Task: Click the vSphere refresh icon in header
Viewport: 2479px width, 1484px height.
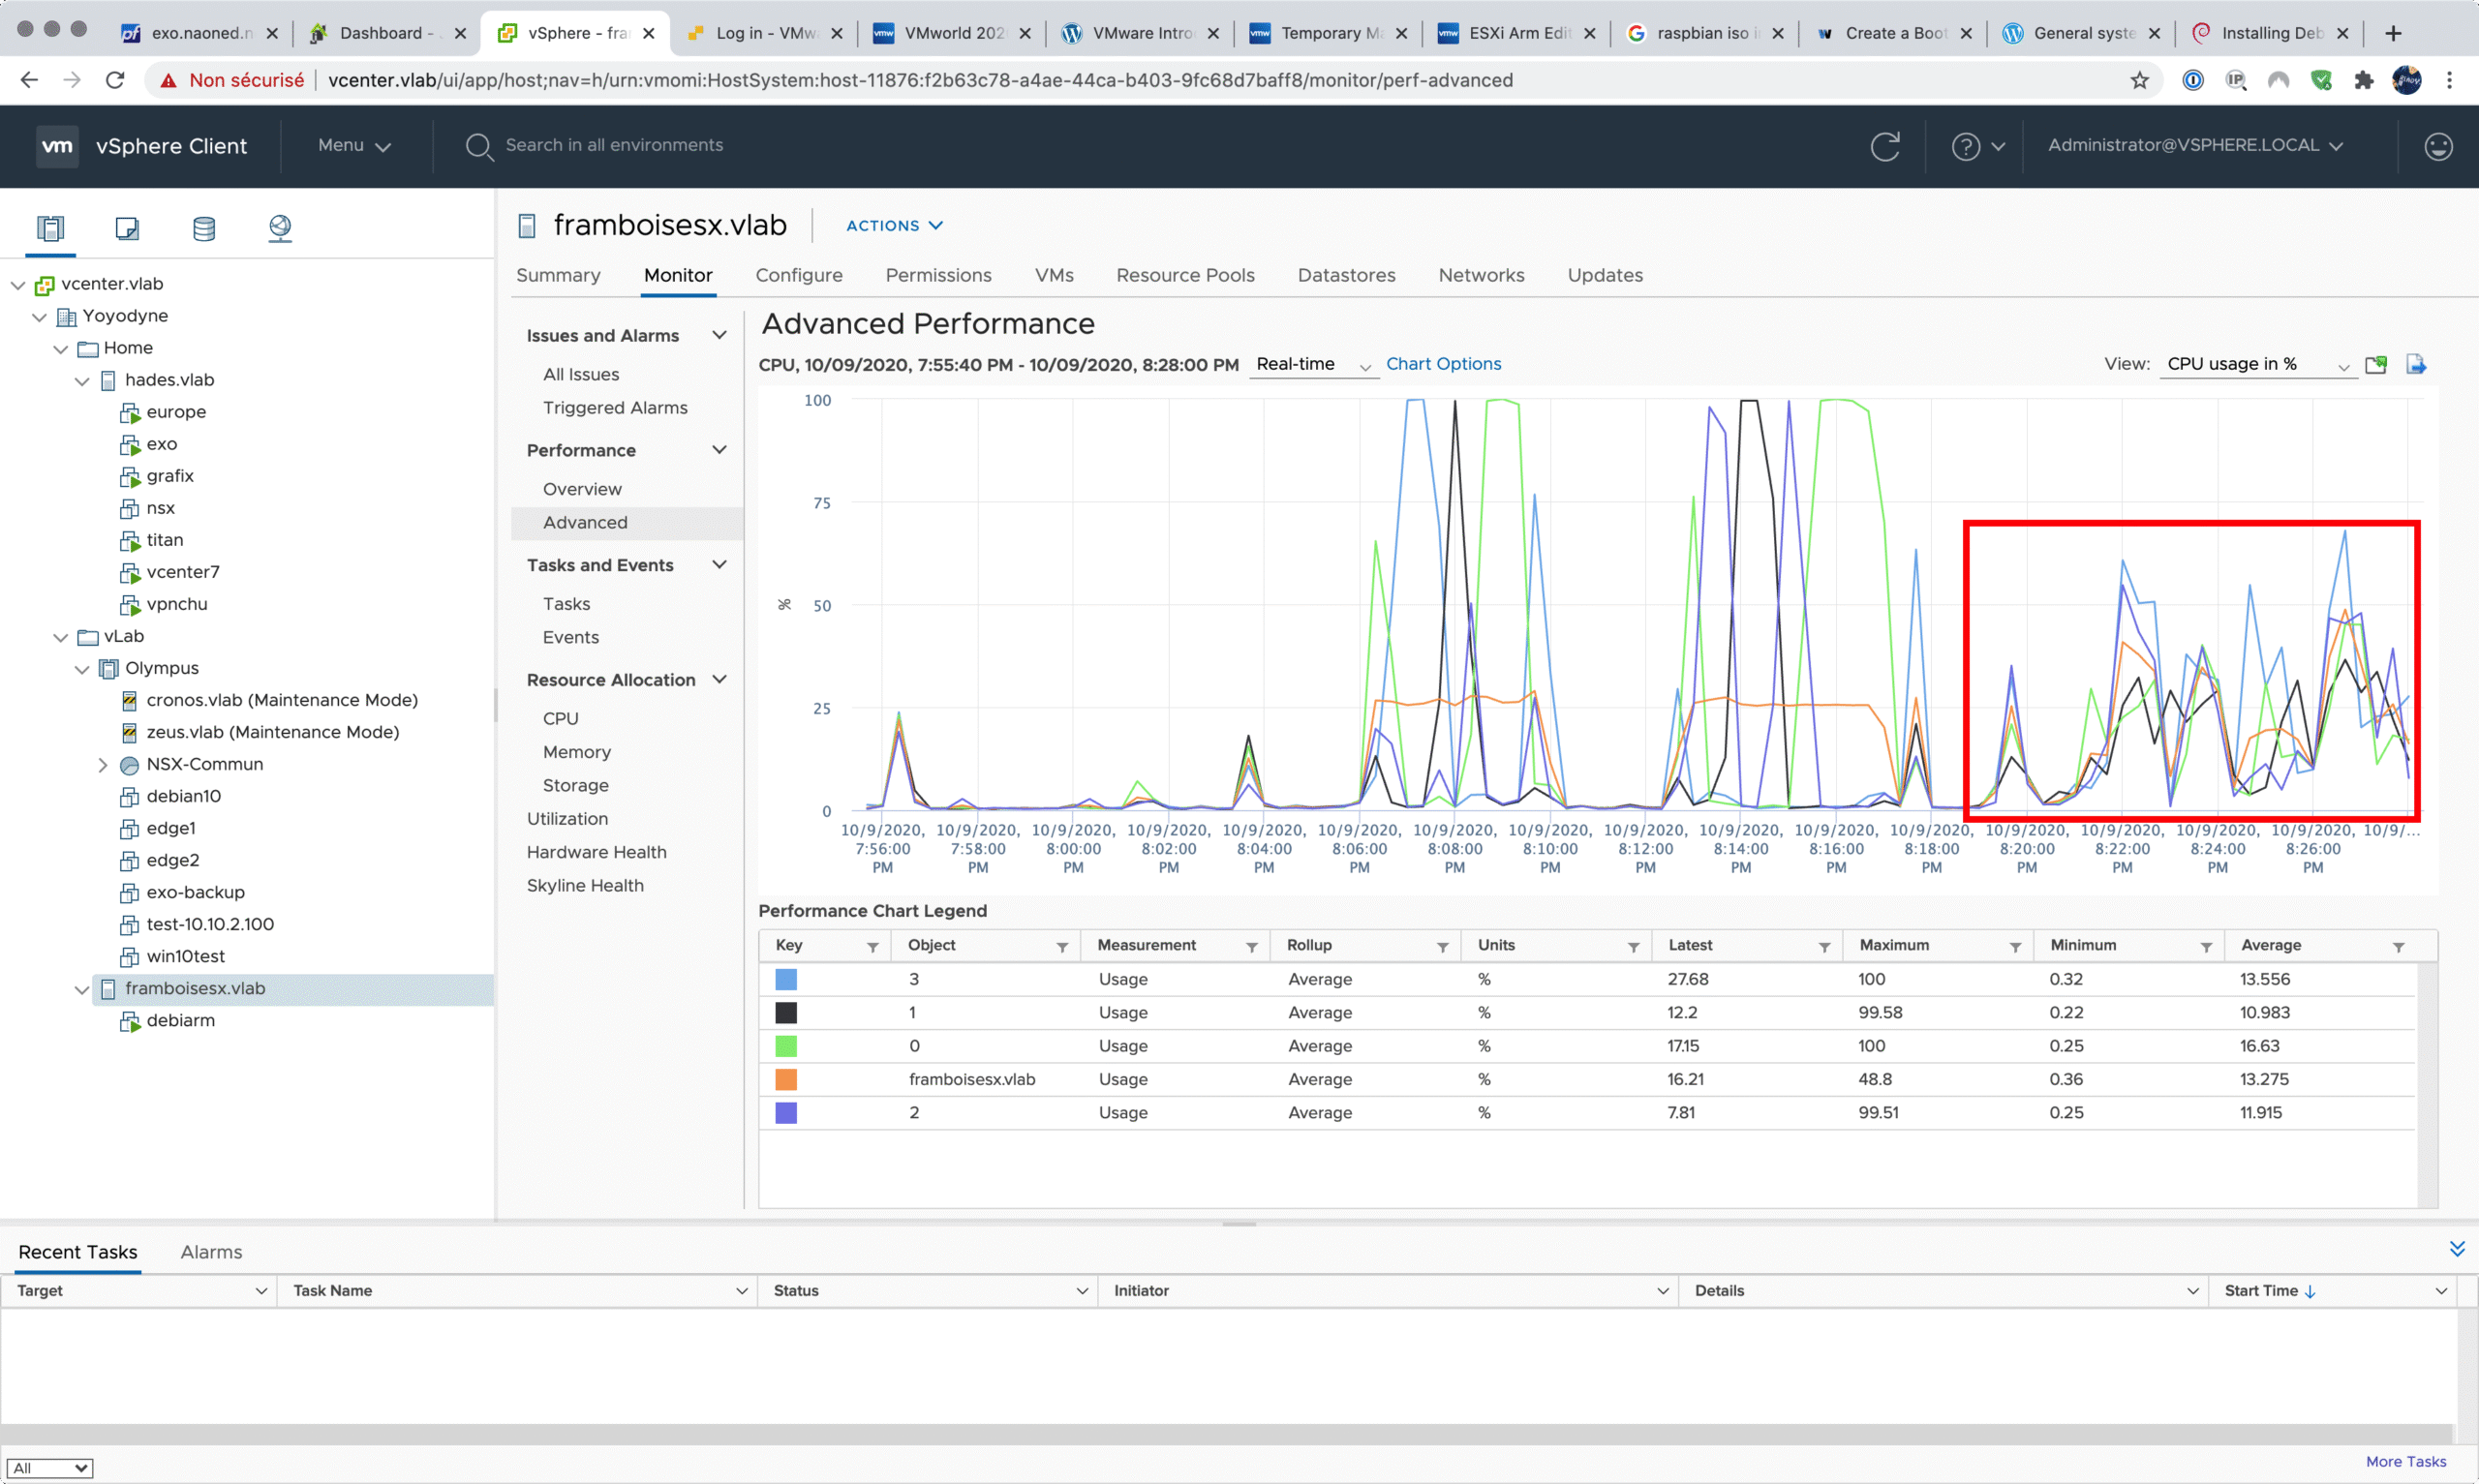Action: (x=1885, y=146)
